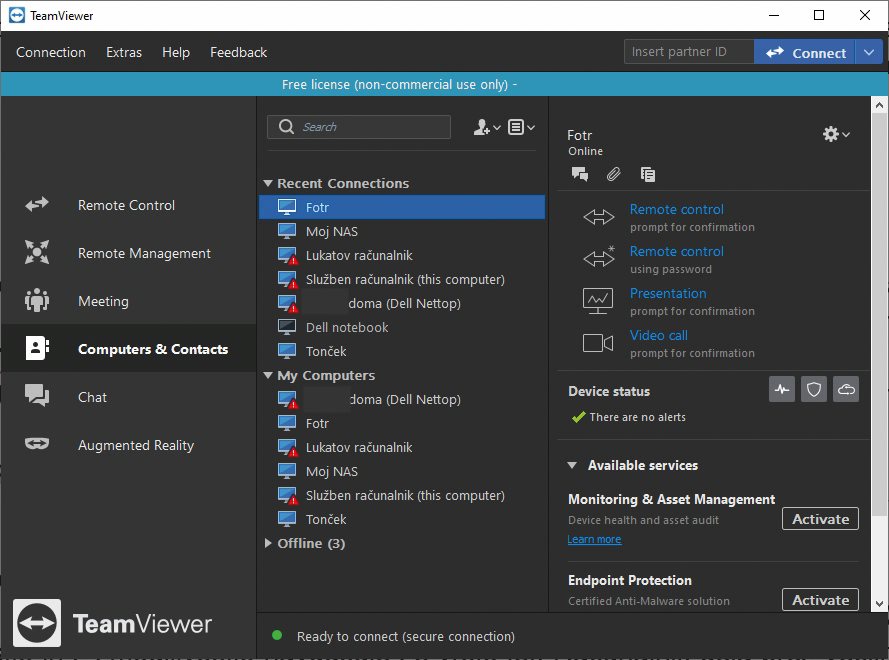Open Augmented Reality section

point(129,445)
